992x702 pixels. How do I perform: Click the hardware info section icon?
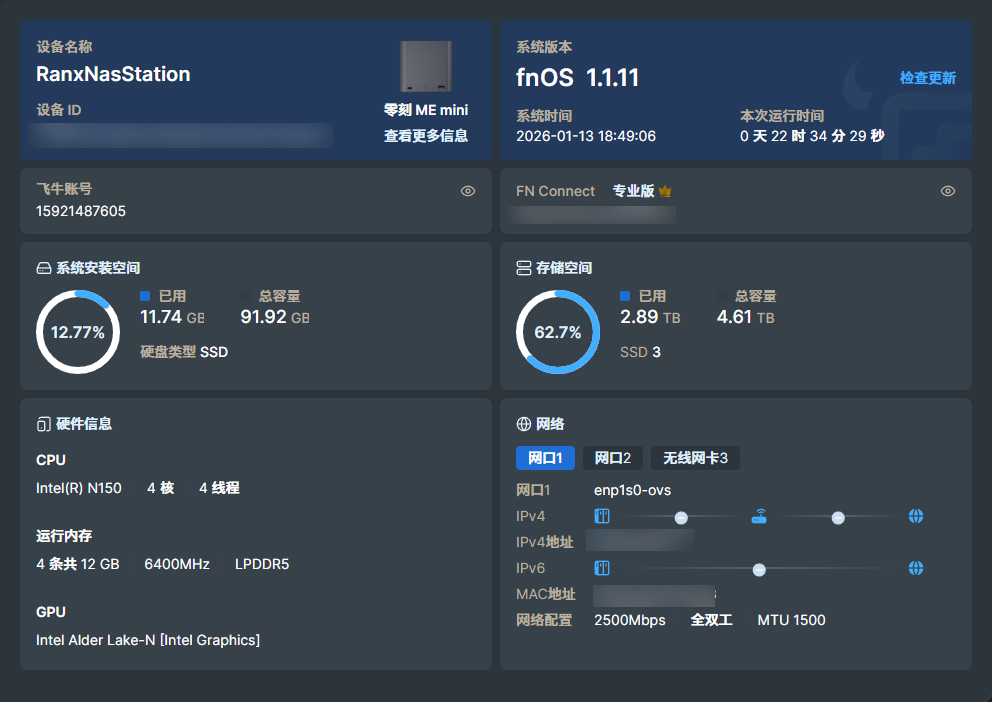coord(43,424)
